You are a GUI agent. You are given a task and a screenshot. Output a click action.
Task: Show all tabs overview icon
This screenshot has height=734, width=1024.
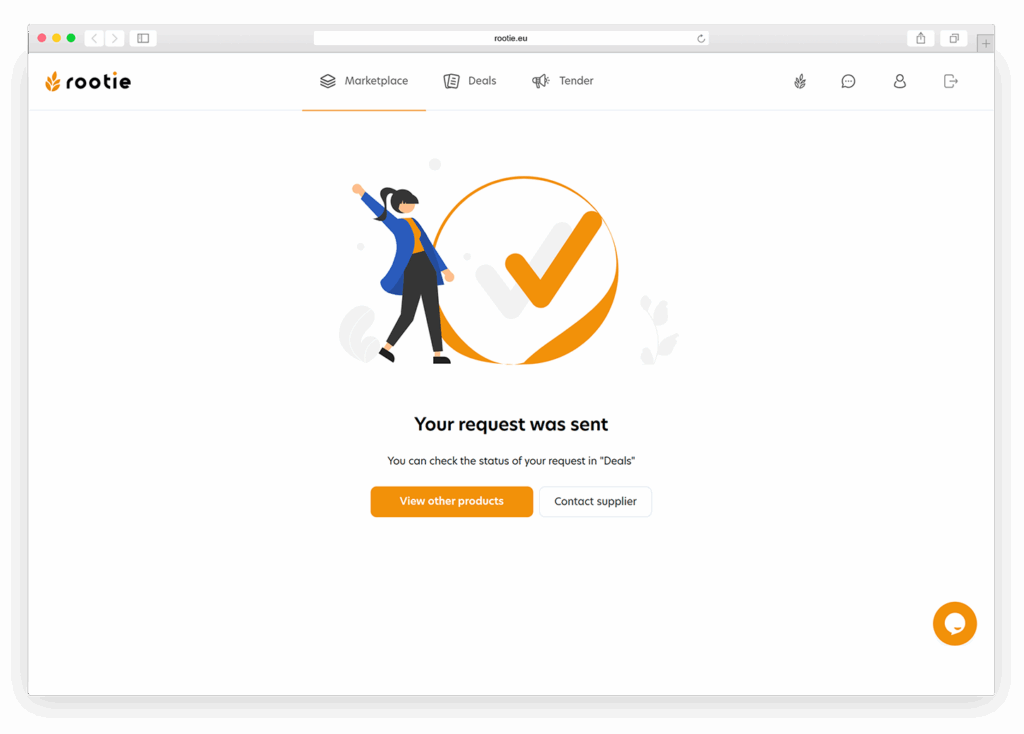point(953,39)
